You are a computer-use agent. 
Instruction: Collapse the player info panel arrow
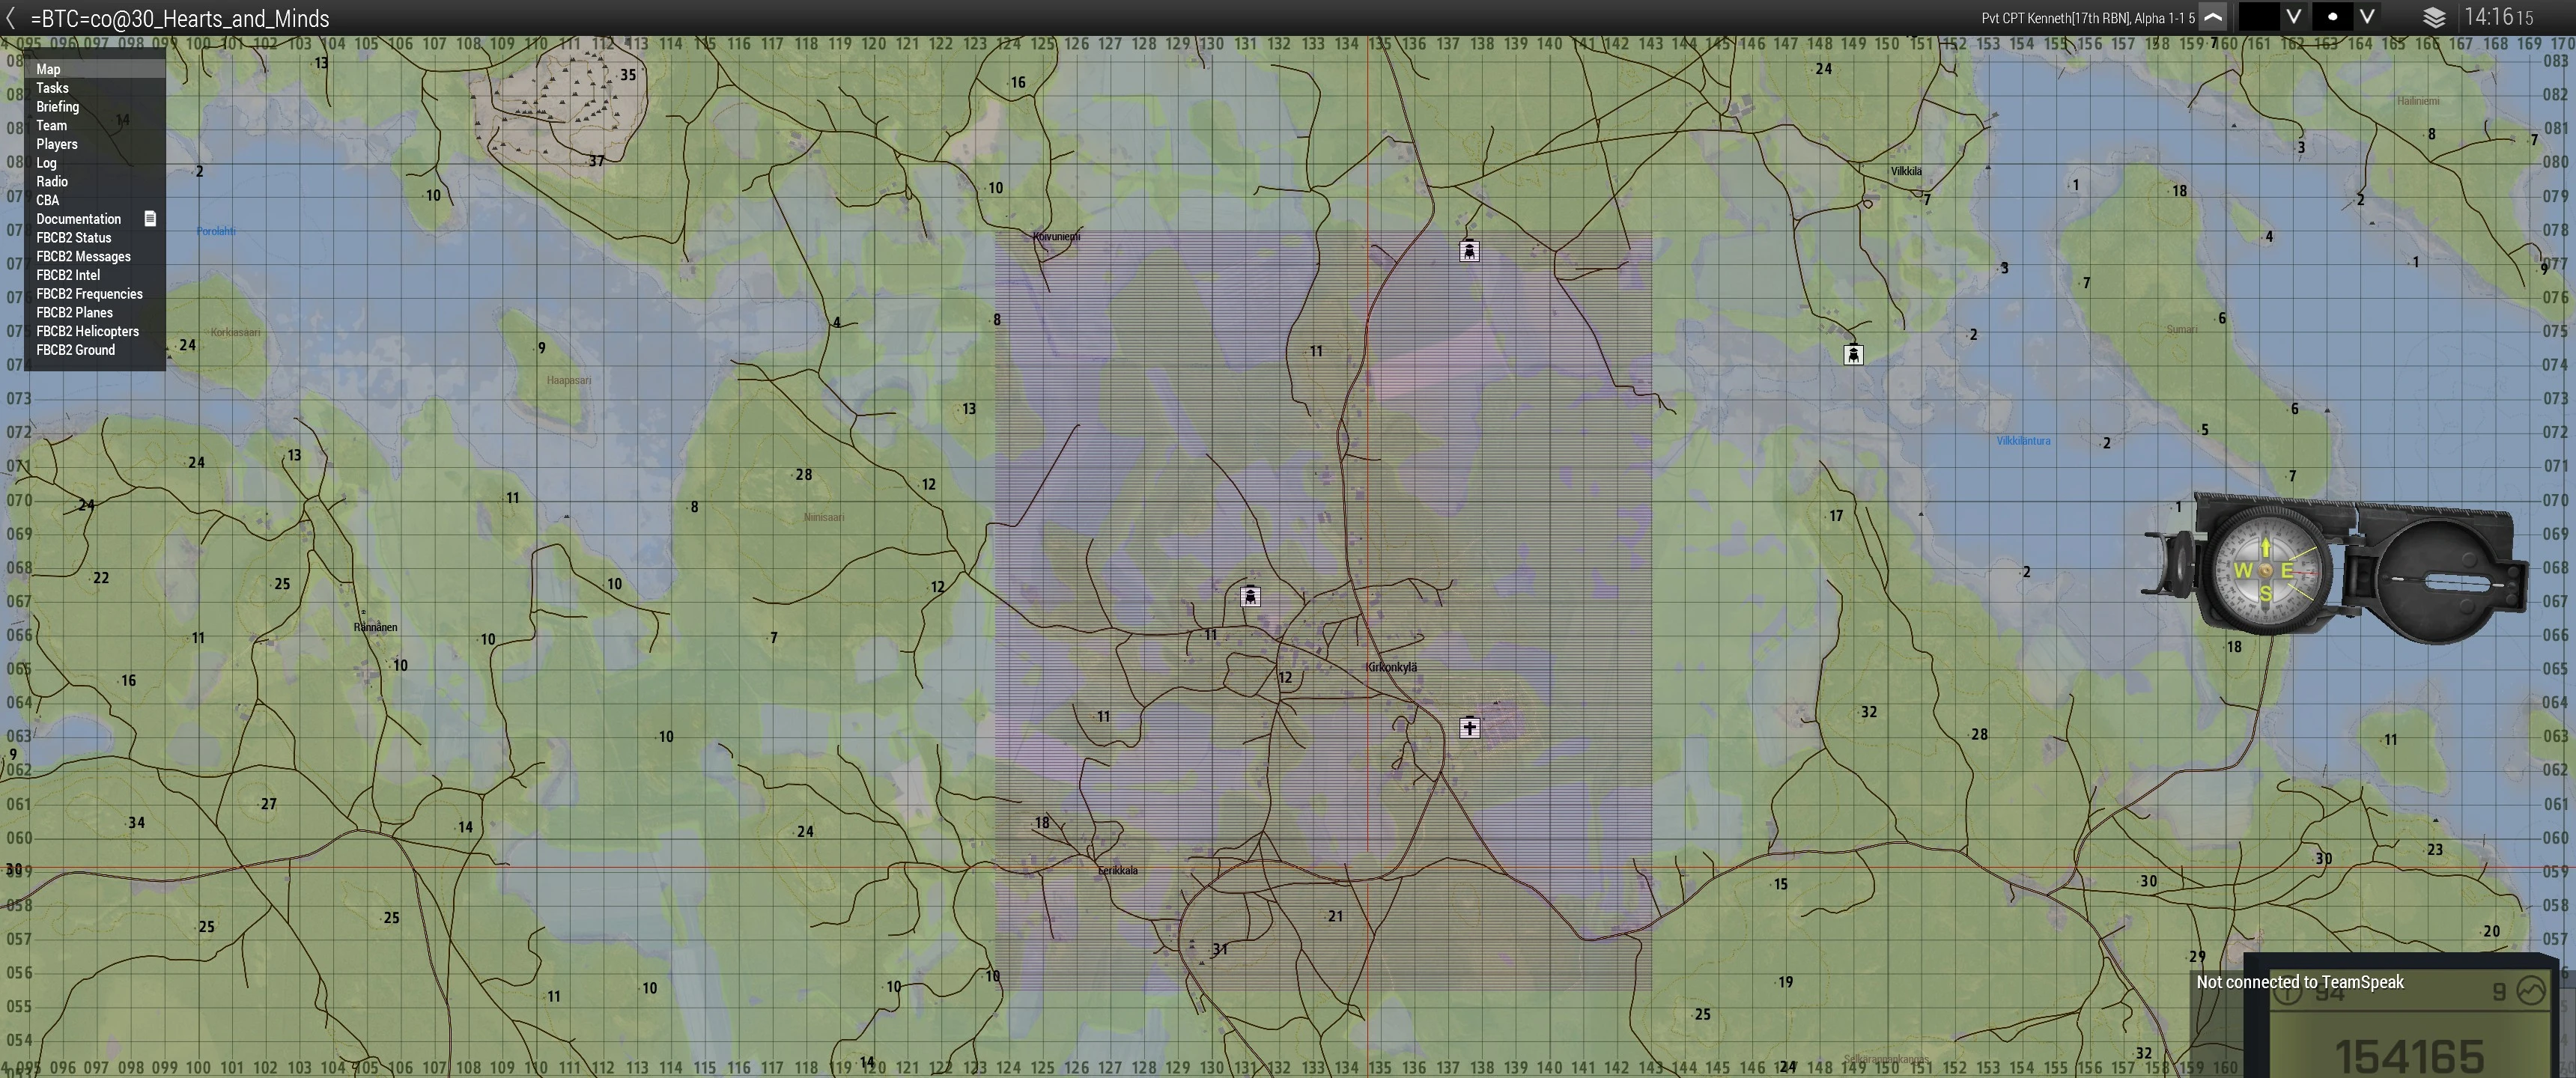(2214, 17)
